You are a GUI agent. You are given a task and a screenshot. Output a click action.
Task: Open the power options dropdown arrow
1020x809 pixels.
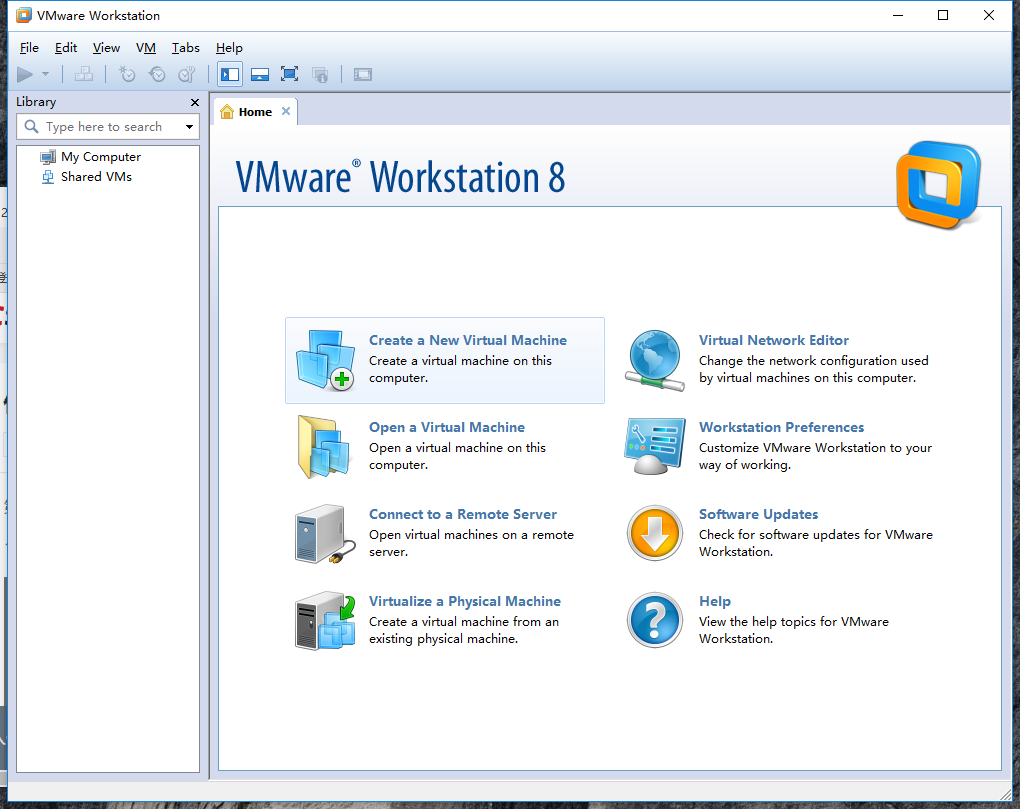[x=46, y=75]
